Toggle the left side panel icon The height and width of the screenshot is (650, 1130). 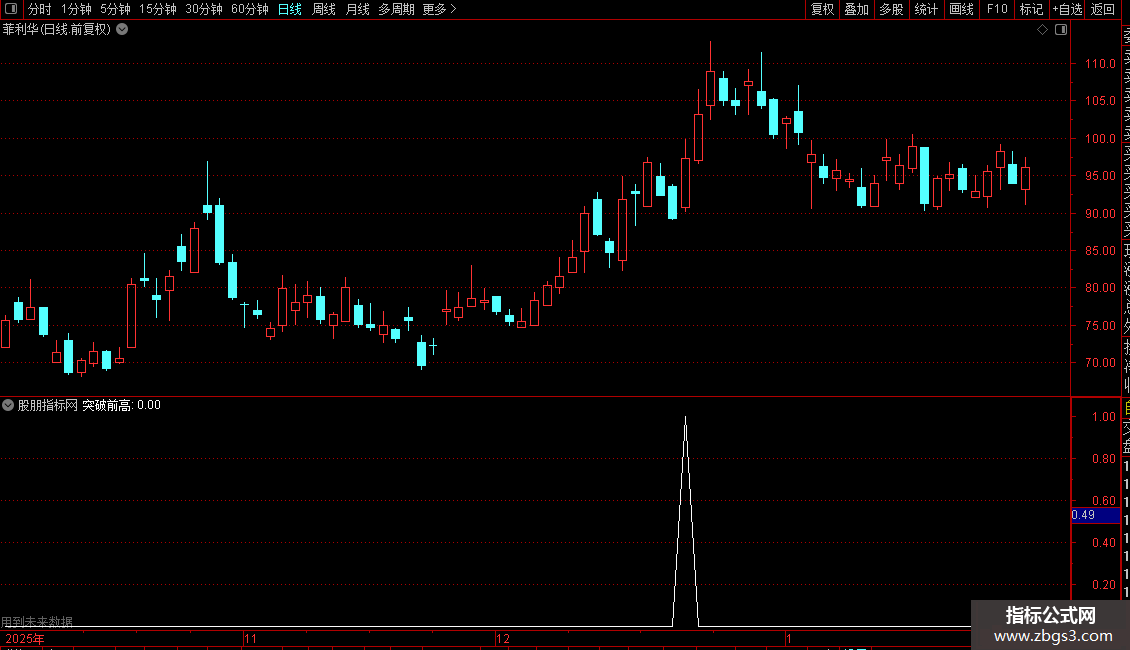tap(11, 9)
